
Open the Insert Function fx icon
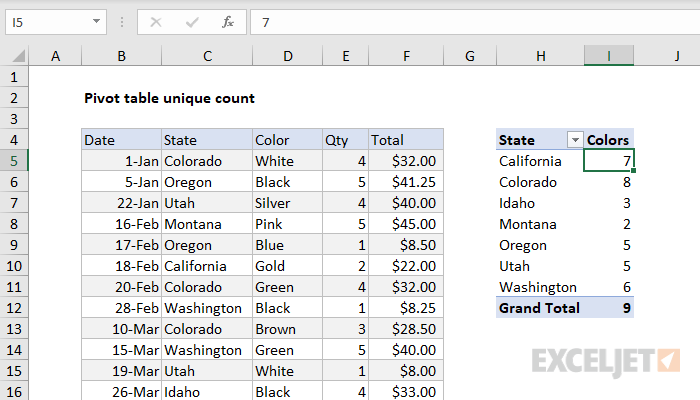click(x=228, y=21)
